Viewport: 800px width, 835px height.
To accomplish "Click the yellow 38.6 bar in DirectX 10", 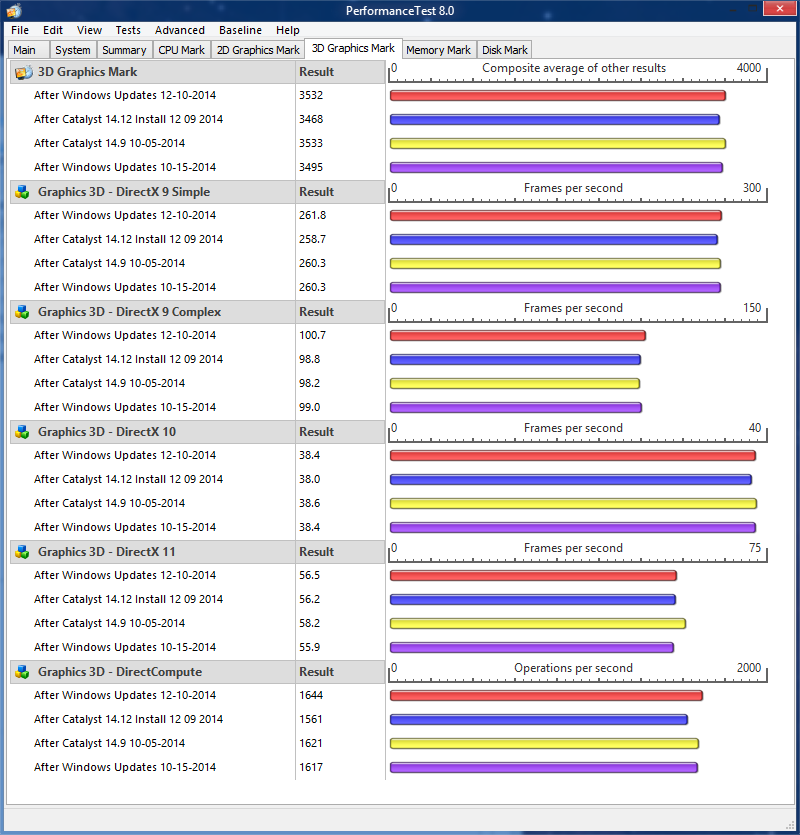I will [573, 503].
